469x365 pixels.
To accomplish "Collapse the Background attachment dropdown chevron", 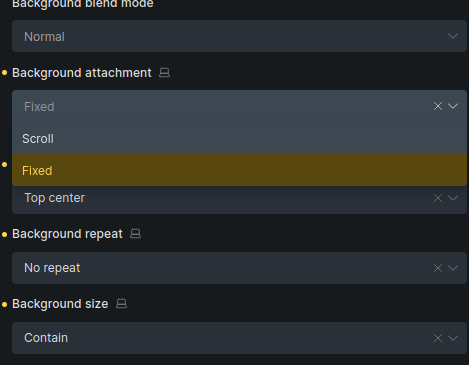I will click(x=453, y=106).
